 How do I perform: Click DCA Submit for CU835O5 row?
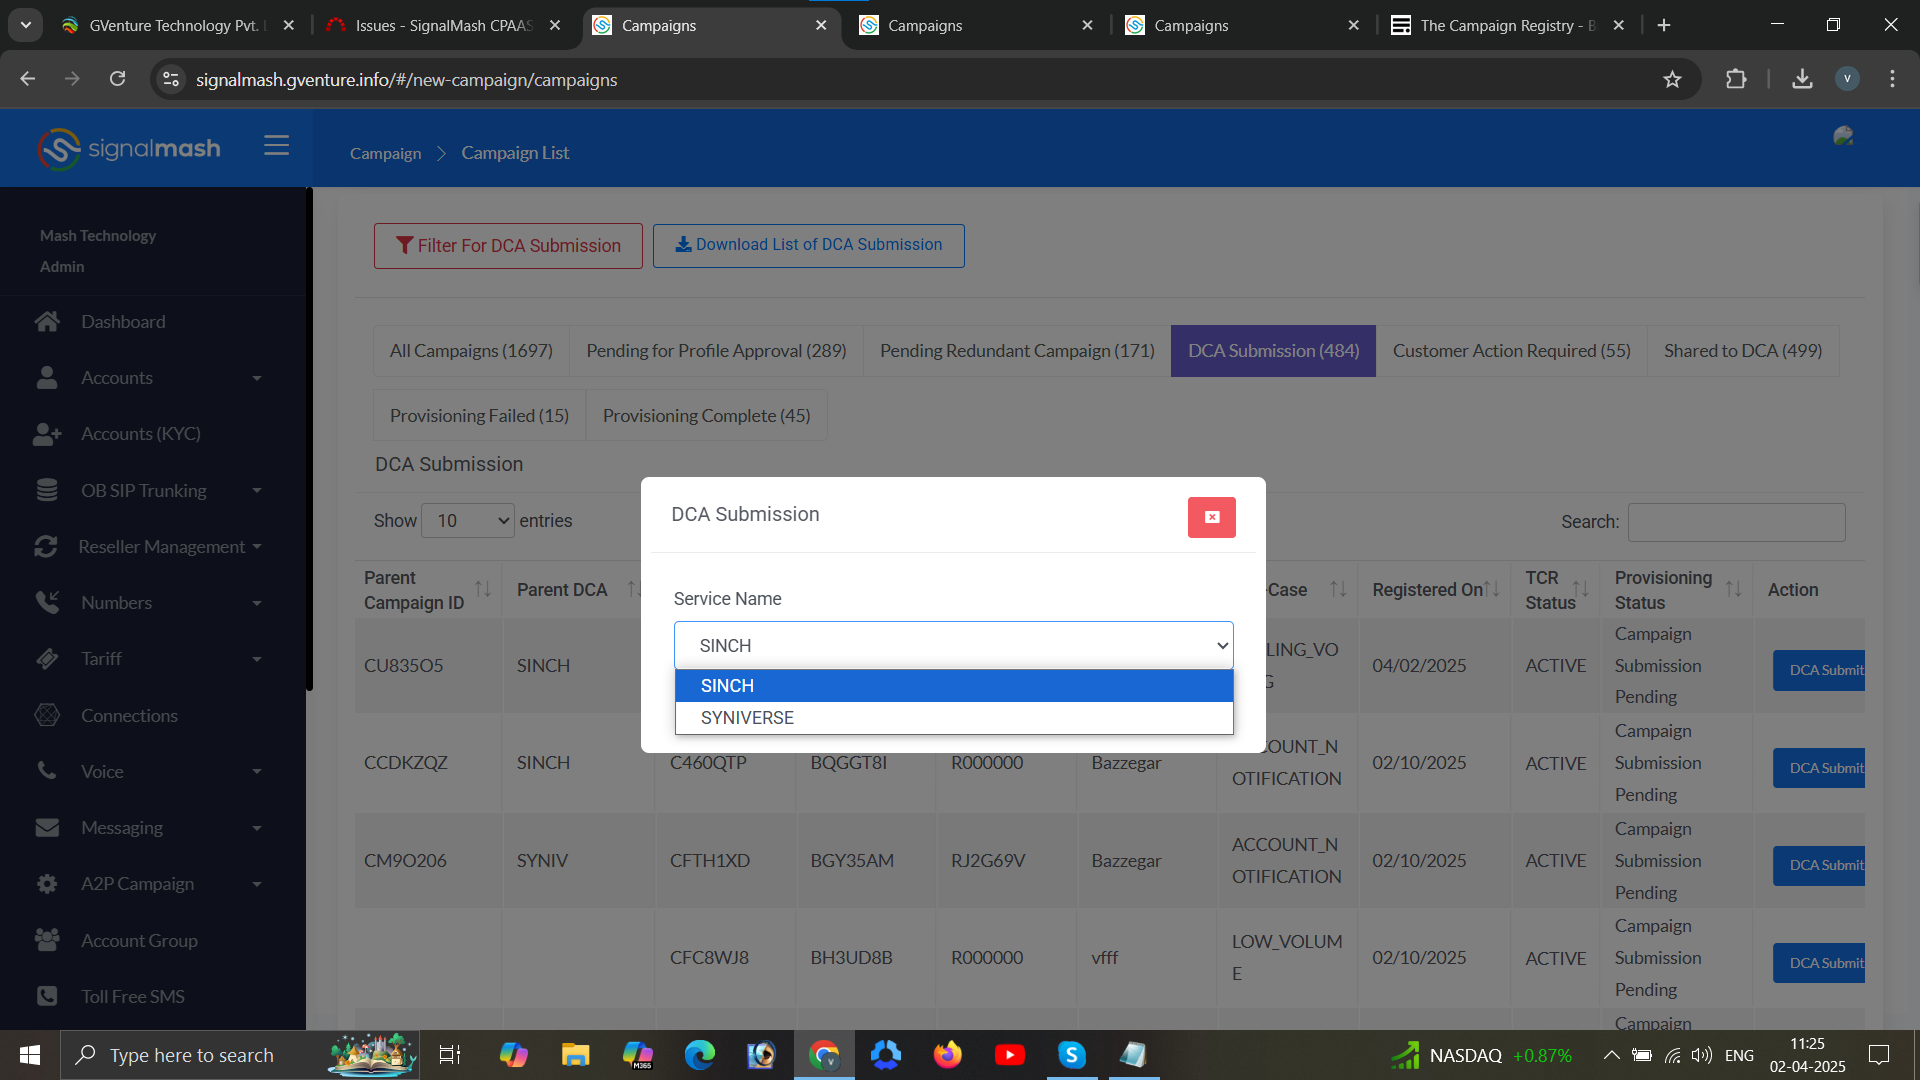1820,670
